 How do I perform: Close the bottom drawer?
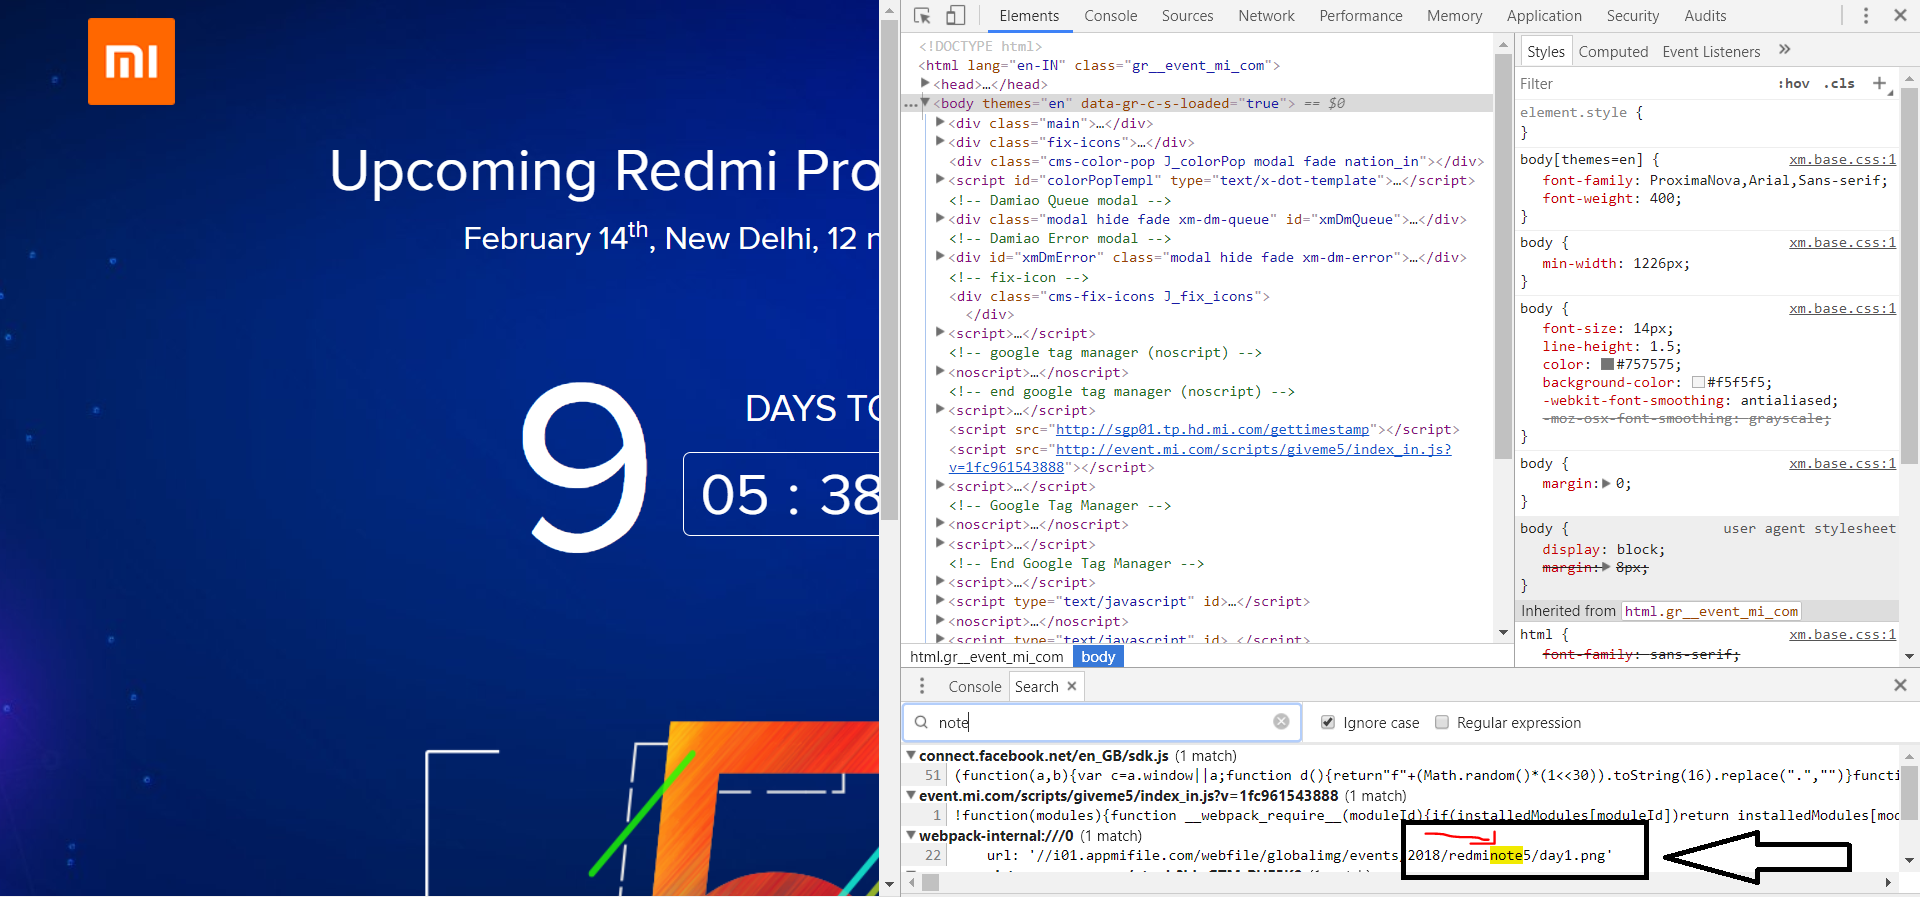1900,685
